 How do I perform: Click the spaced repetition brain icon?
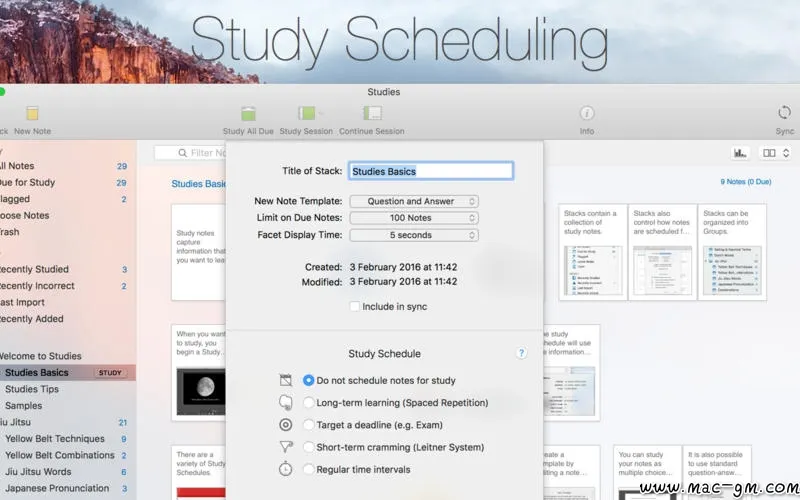[x=286, y=403]
